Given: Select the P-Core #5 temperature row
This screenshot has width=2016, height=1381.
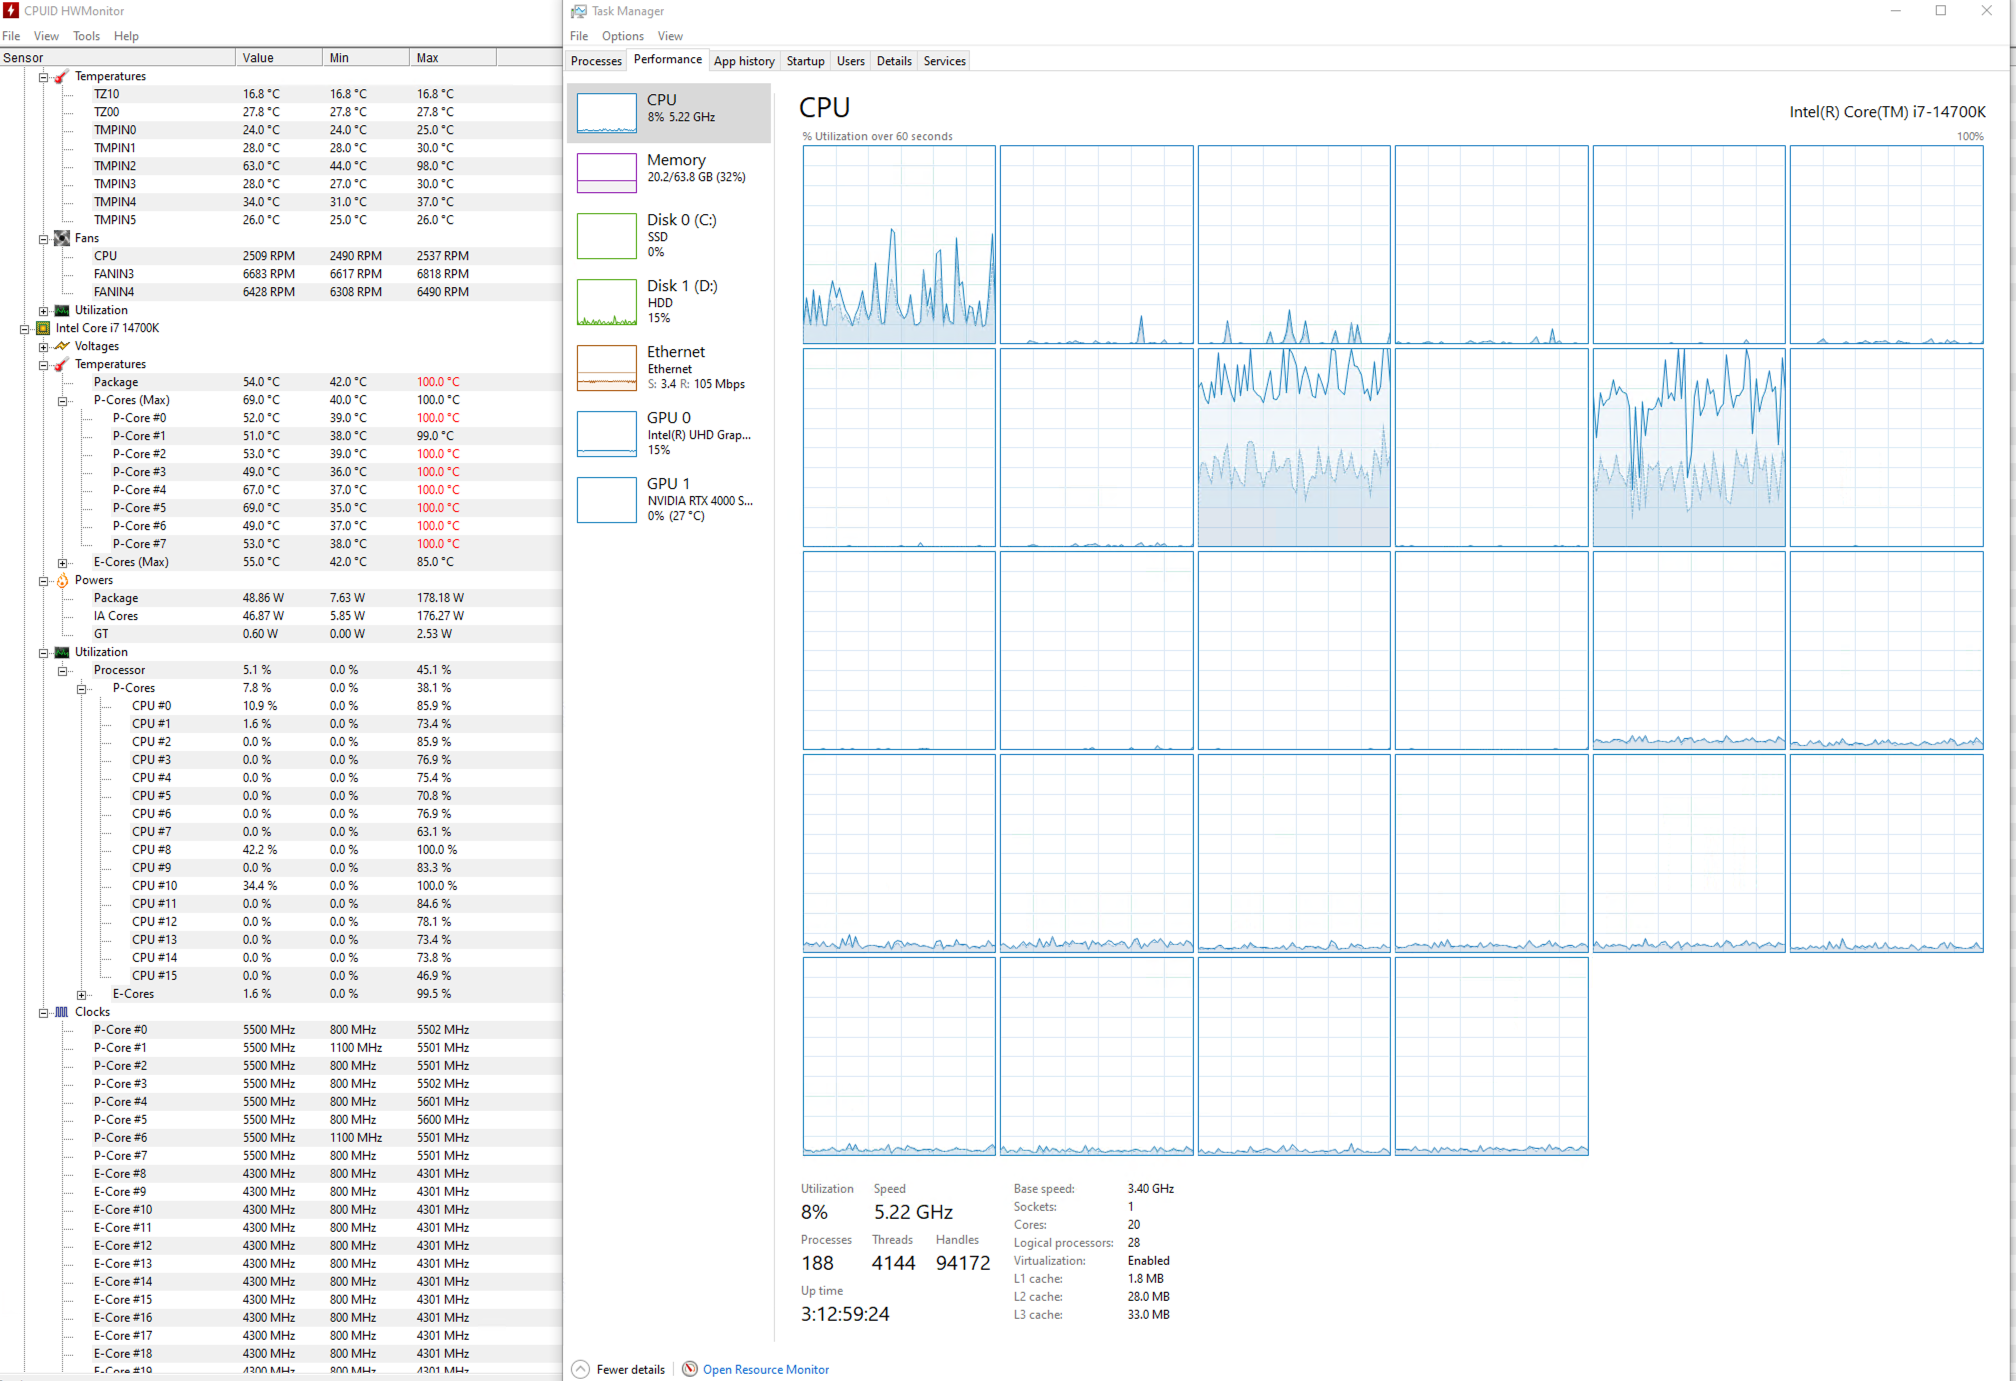Looking at the screenshot, I should (281, 508).
